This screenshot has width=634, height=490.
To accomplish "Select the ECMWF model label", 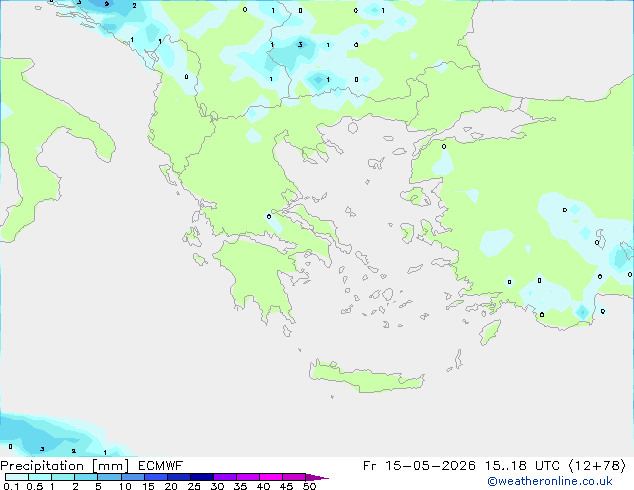I will tap(161, 466).
